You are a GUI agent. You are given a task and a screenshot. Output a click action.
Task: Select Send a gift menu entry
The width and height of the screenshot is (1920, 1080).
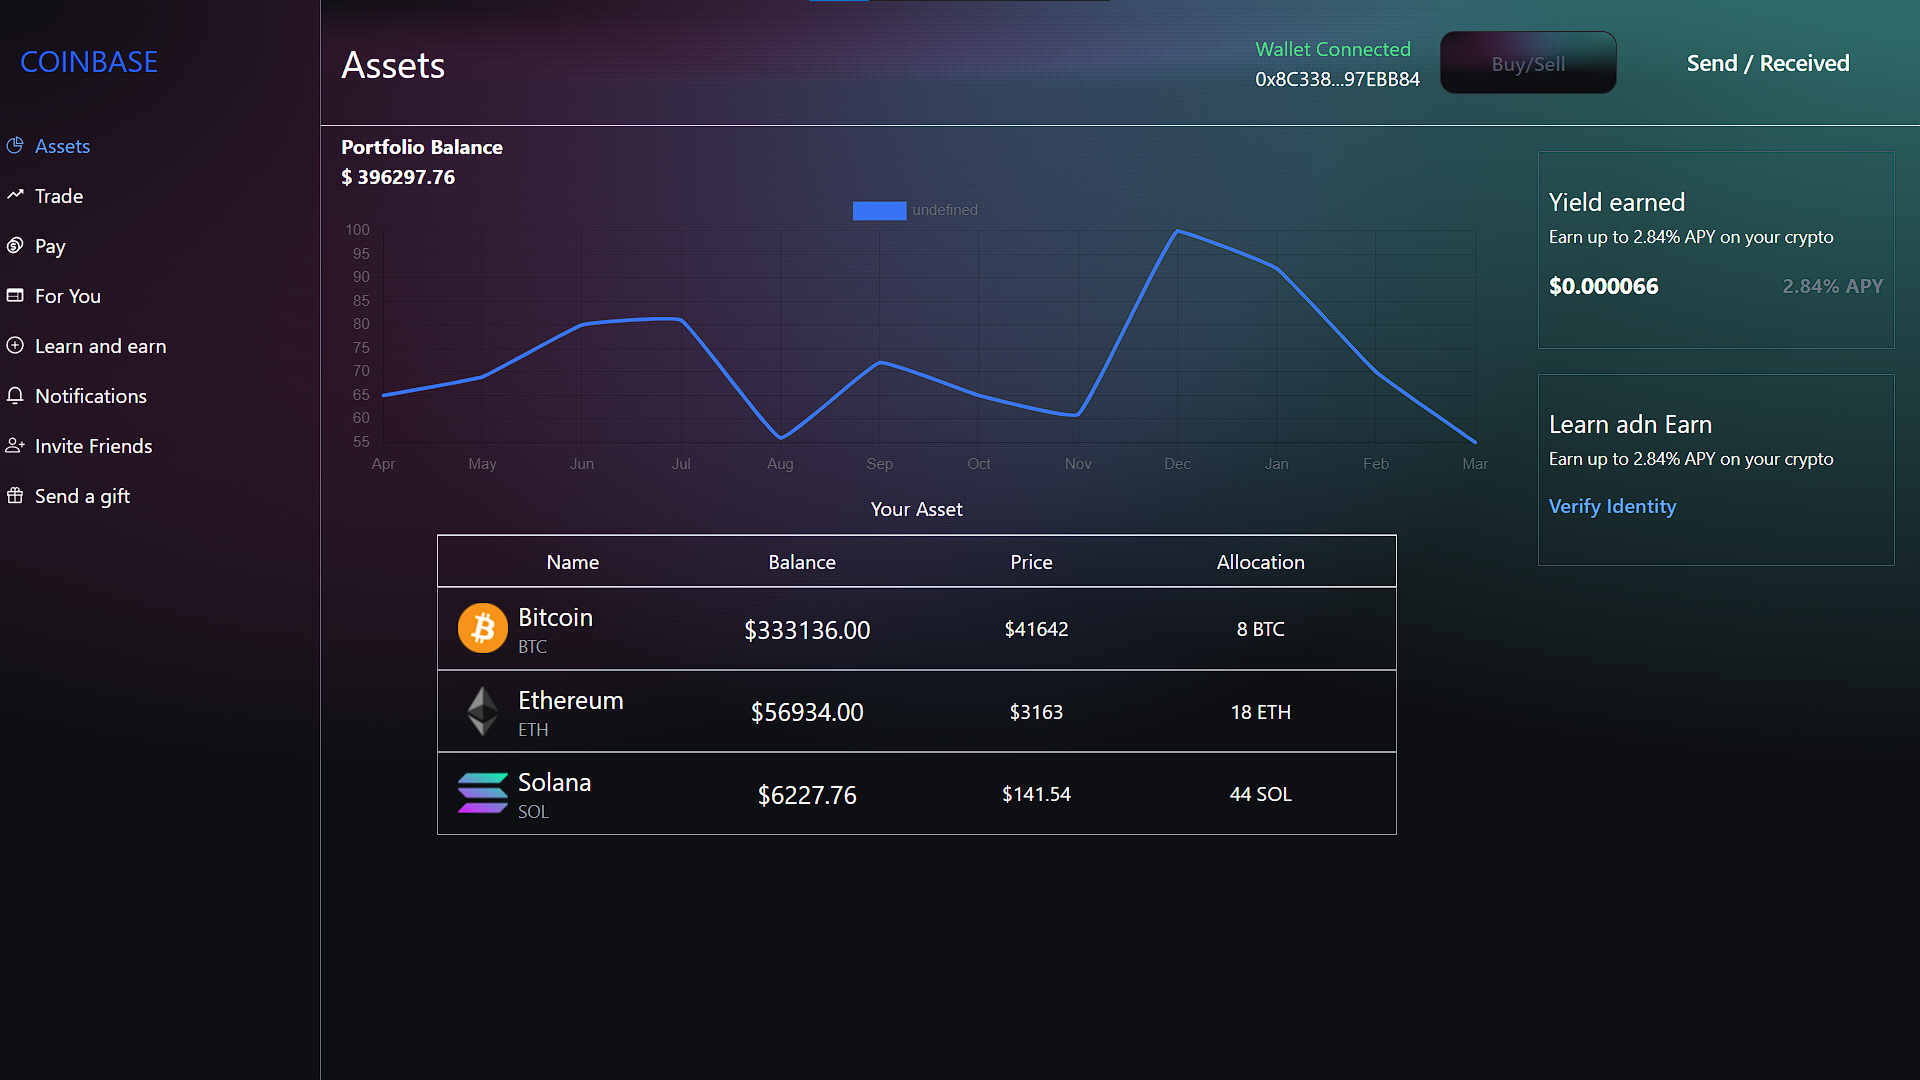pyautogui.click(x=82, y=496)
